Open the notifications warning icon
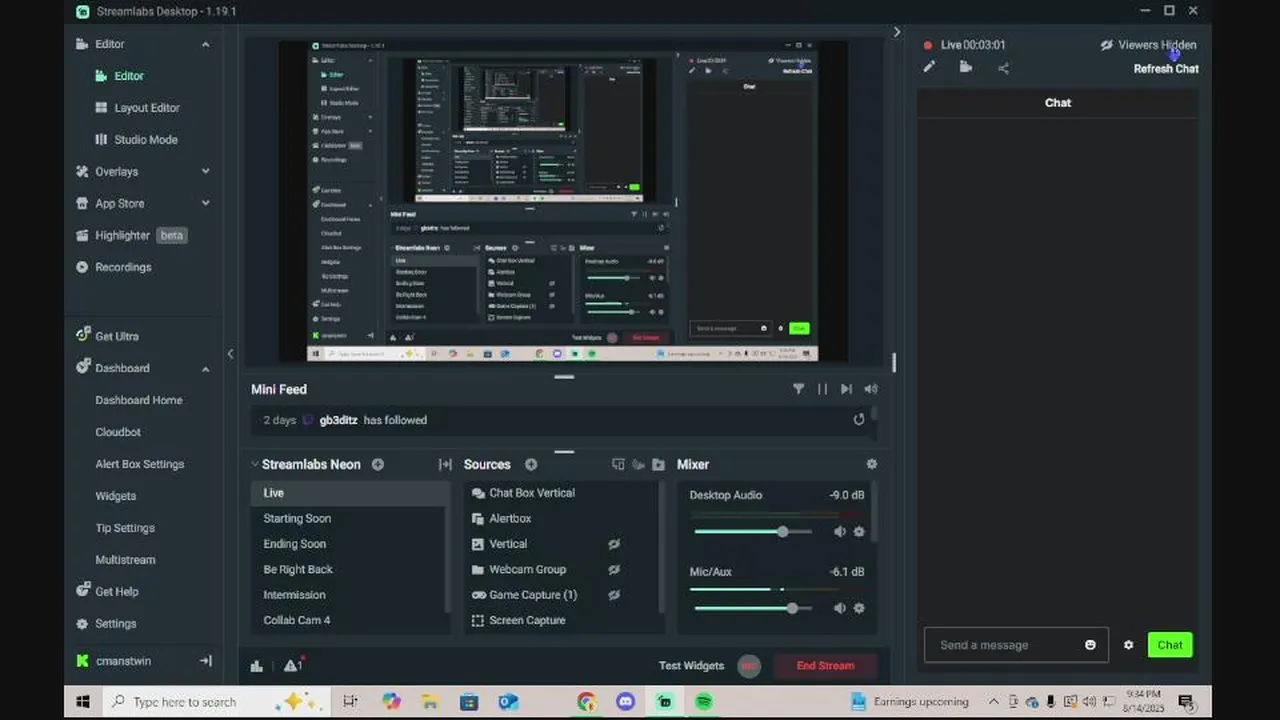1280x720 pixels. pos(293,665)
